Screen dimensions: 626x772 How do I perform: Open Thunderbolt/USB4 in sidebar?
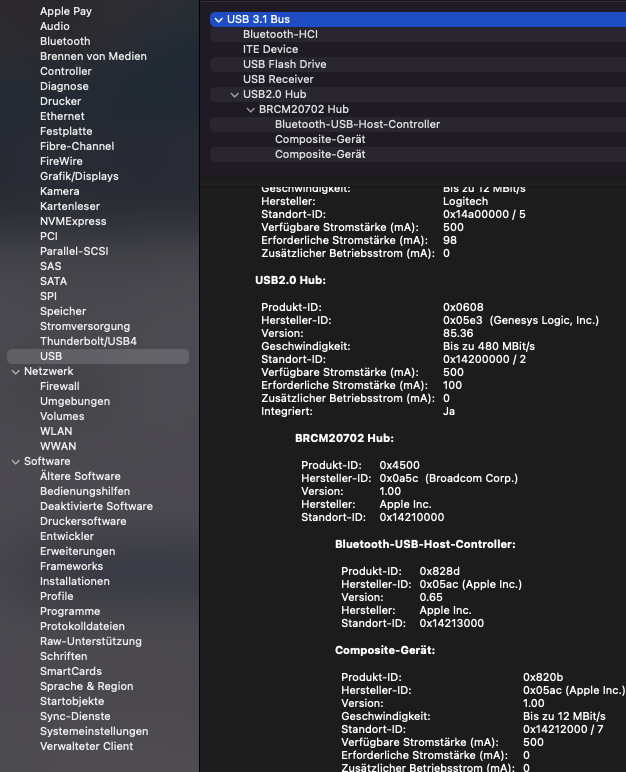(88, 342)
